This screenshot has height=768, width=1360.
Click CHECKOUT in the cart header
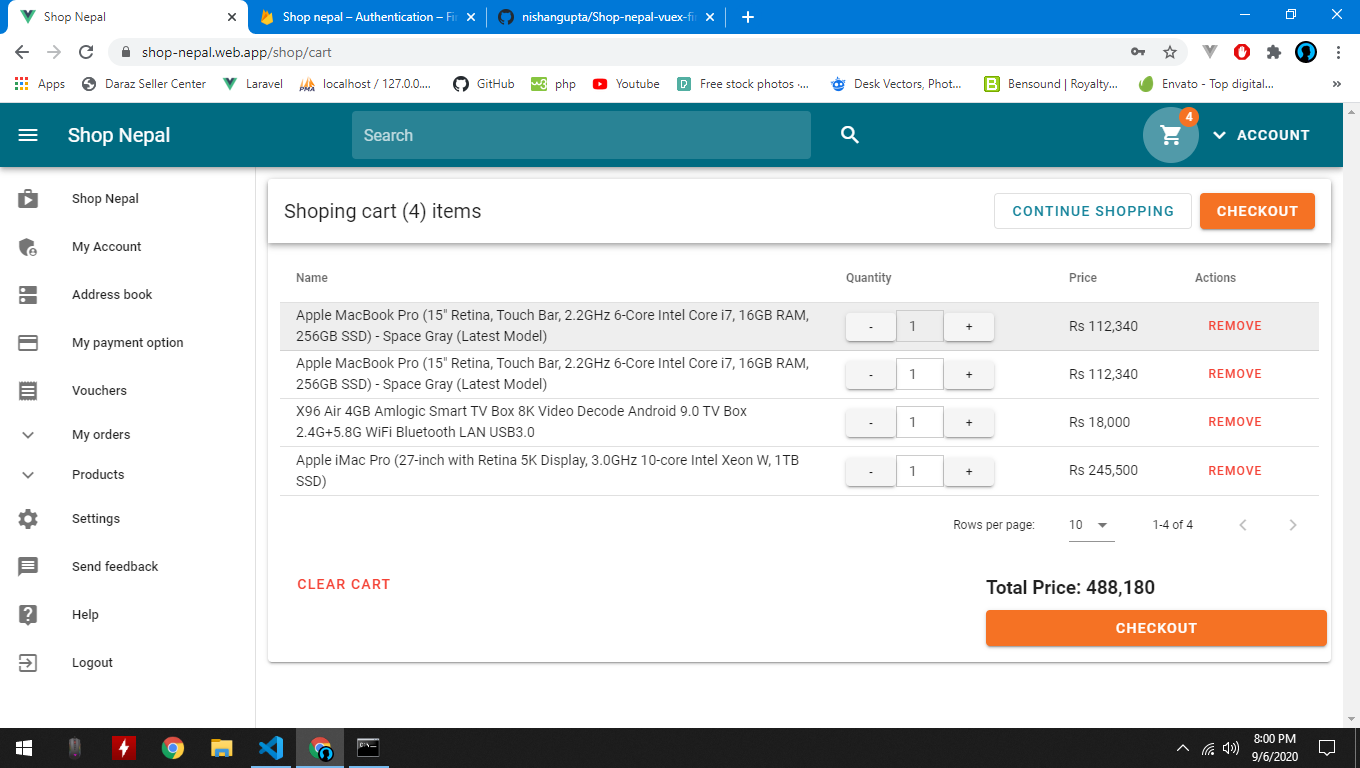[x=1257, y=211]
